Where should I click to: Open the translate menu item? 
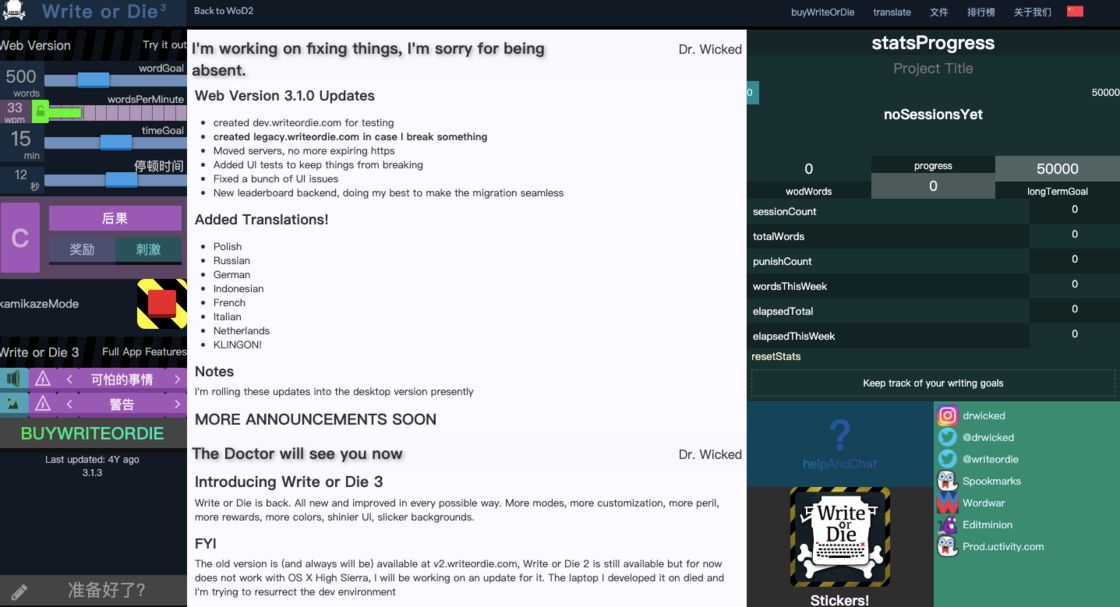coord(891,12)
